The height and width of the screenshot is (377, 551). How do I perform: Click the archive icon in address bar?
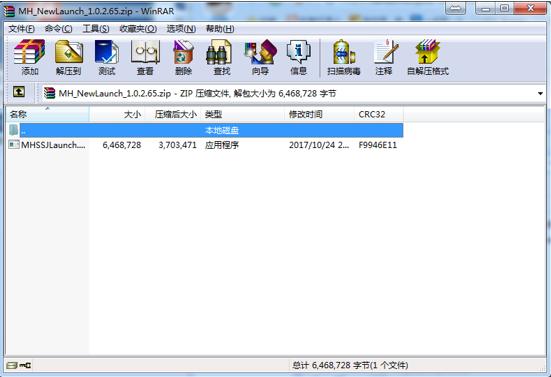pos(50,93)
